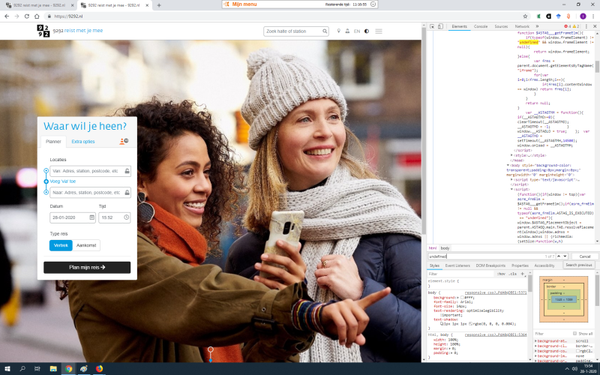Viewport: 600px width, 375px height.
Task: Switch language with the EN link
Action: (357, 31)
